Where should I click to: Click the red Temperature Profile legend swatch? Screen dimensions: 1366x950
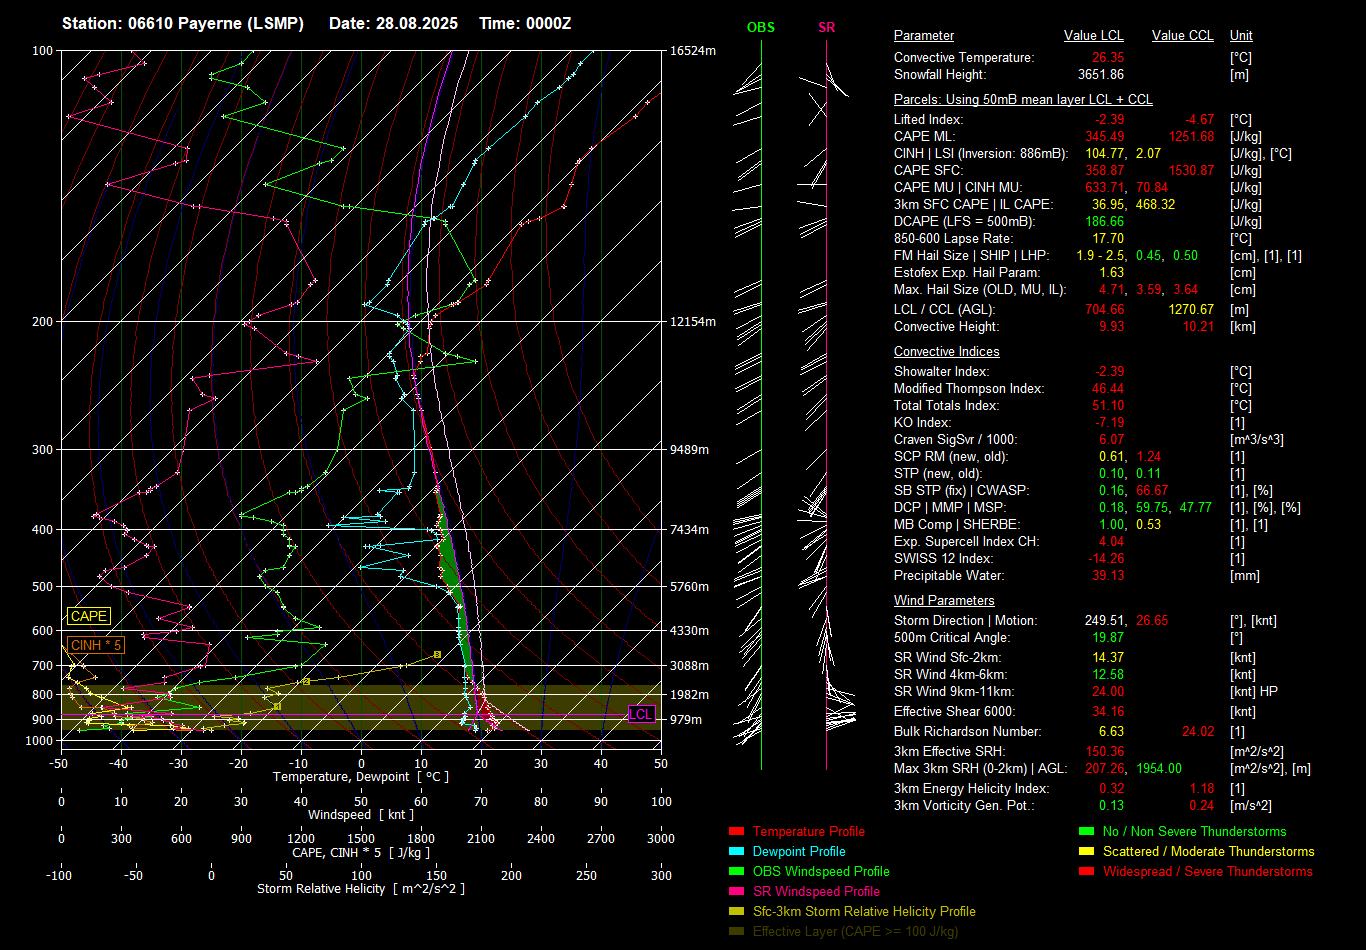[x=737, y=832]
